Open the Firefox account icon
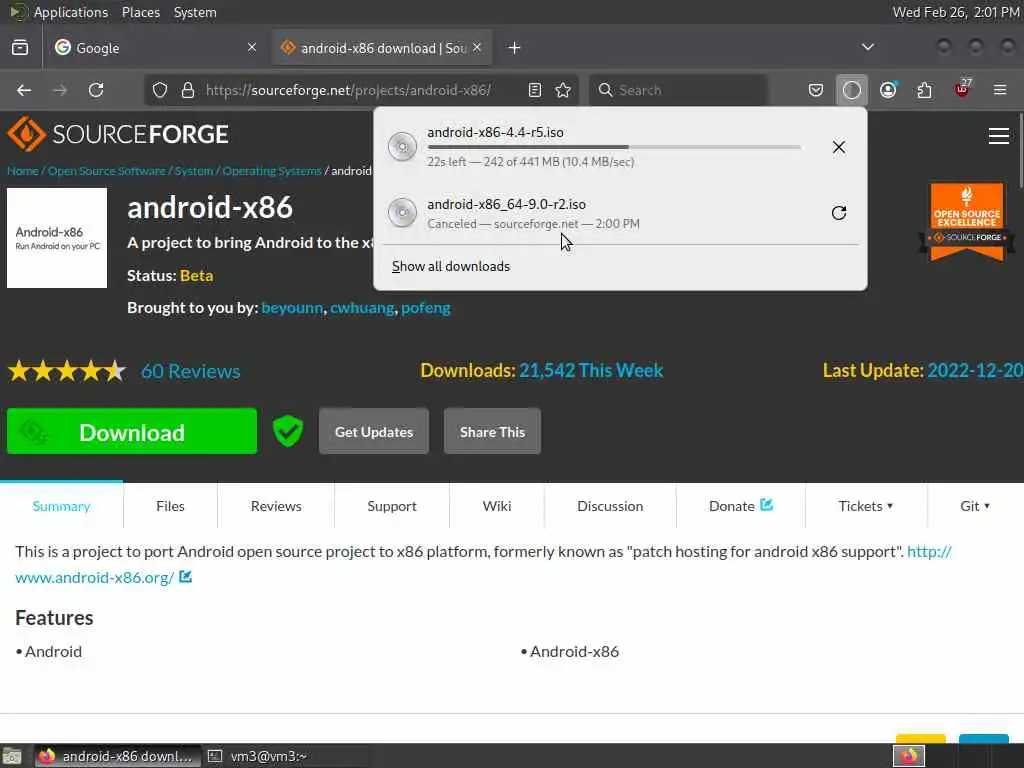Screen dimensions: 1024x768 [888, 90]
